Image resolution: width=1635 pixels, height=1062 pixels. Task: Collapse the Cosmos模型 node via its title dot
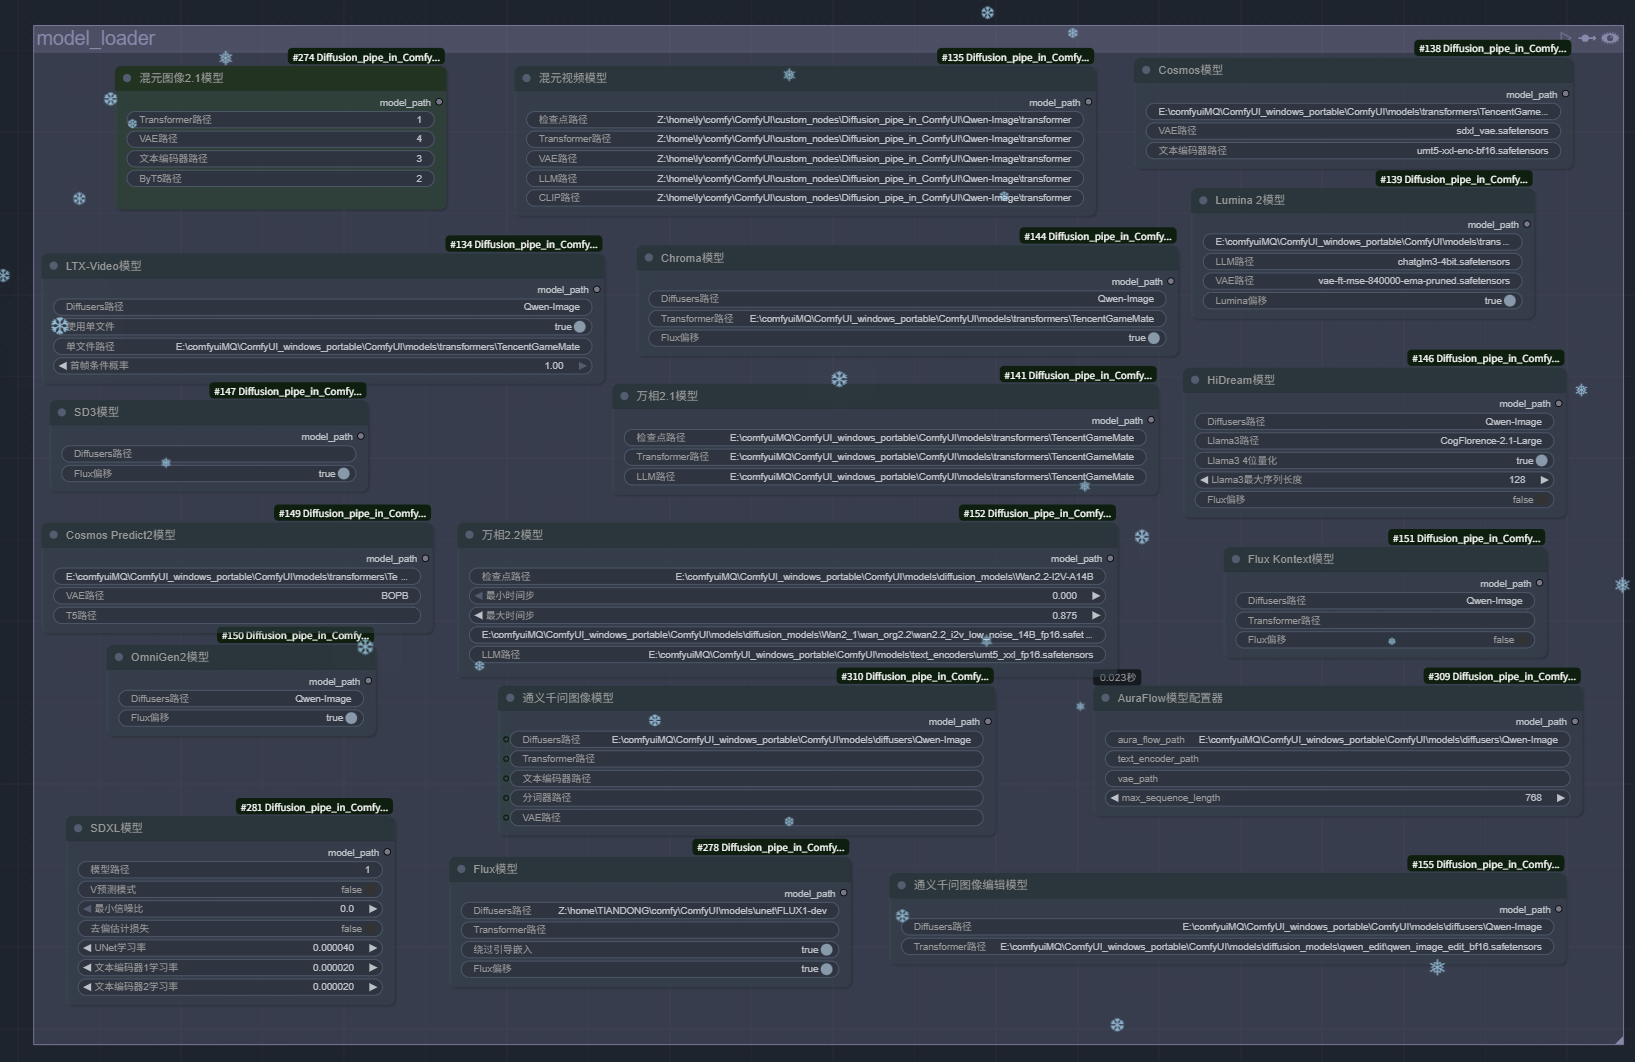click(1146, 70)
